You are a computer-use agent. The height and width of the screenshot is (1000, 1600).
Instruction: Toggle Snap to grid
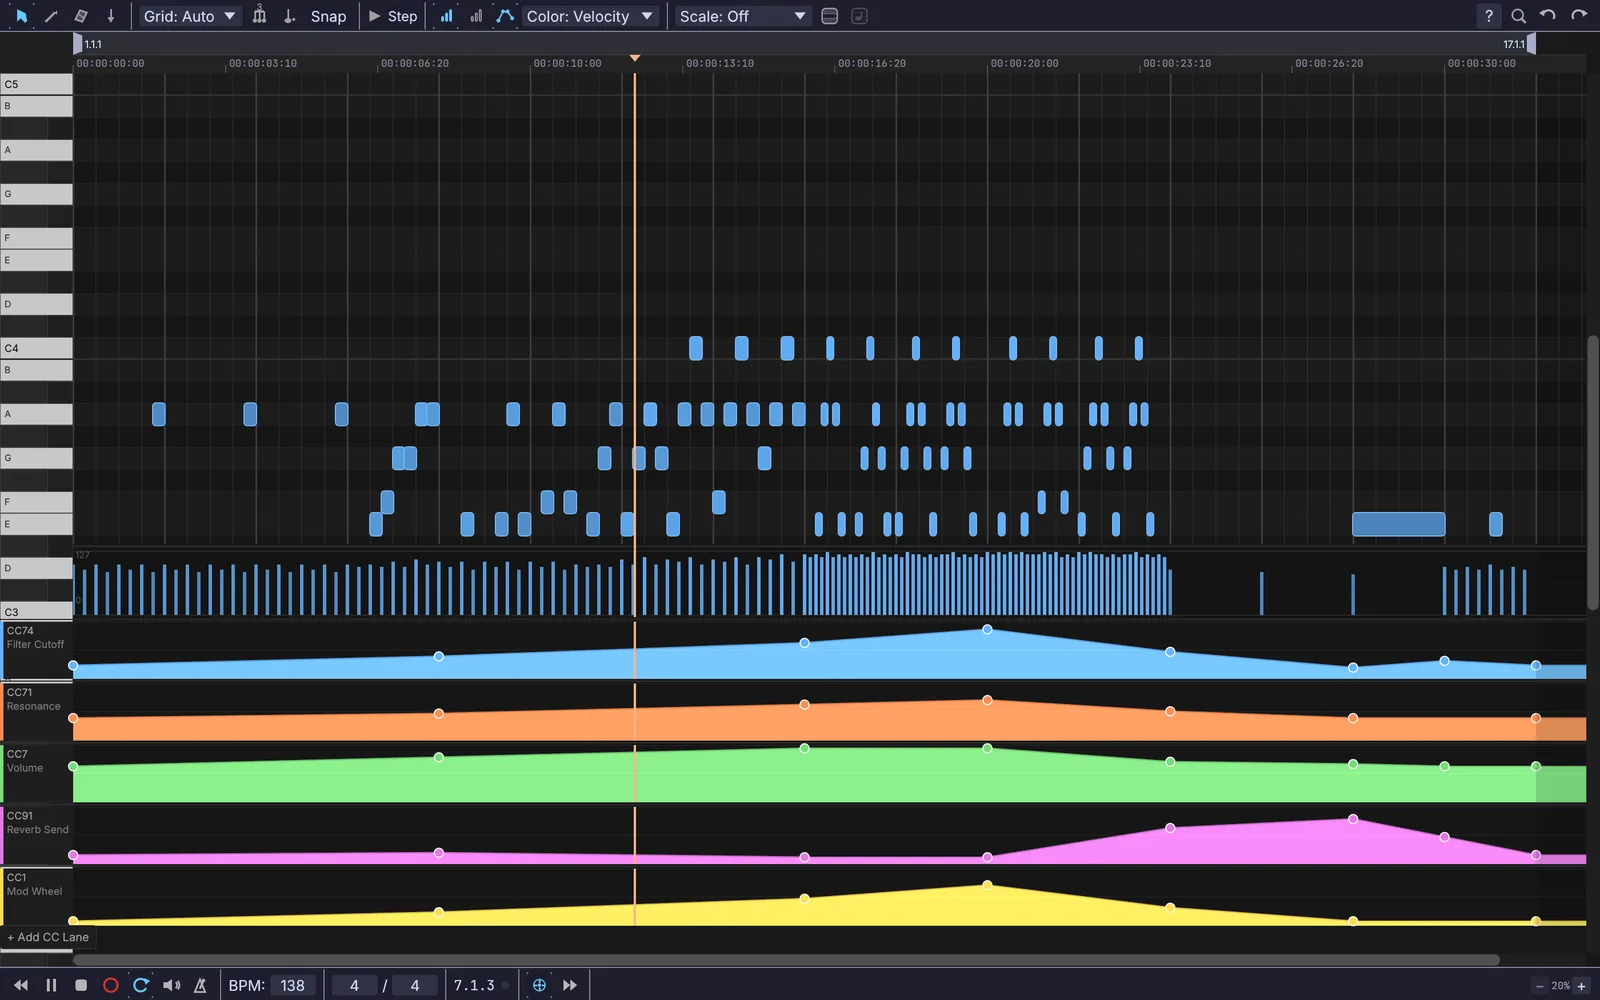tap(328, 16)
